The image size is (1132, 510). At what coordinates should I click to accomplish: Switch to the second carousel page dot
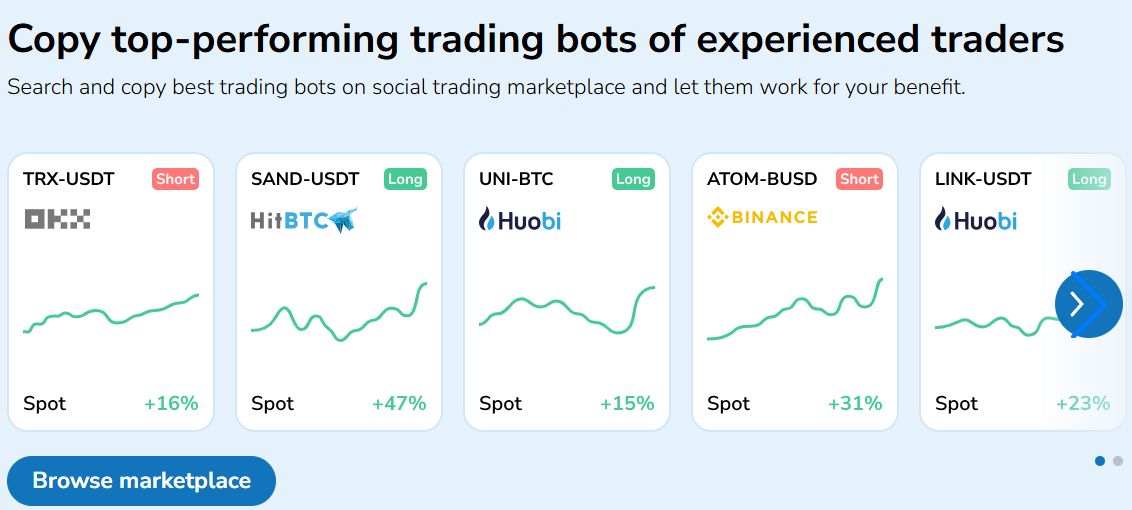pyautogui.click(x=1118, y=461)
